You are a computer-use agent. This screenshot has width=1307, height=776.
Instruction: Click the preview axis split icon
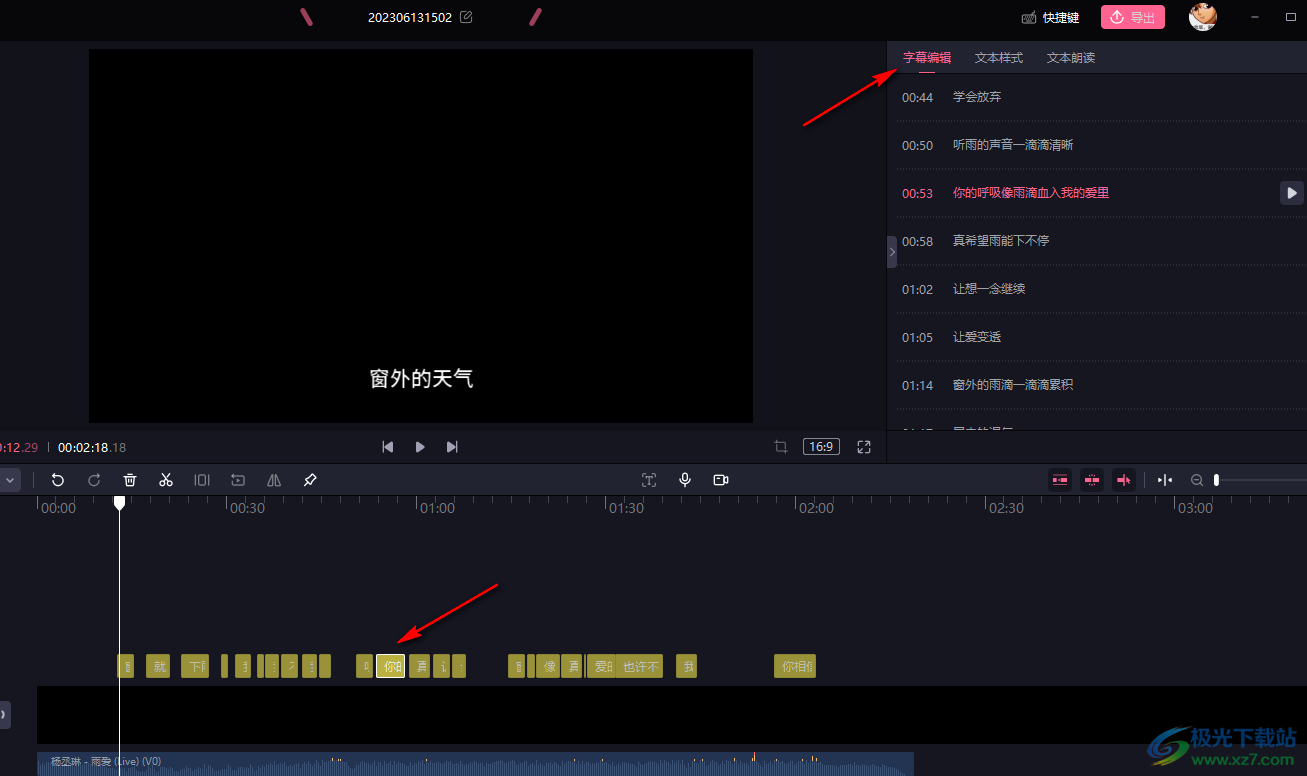click(x=1165, y=480)
